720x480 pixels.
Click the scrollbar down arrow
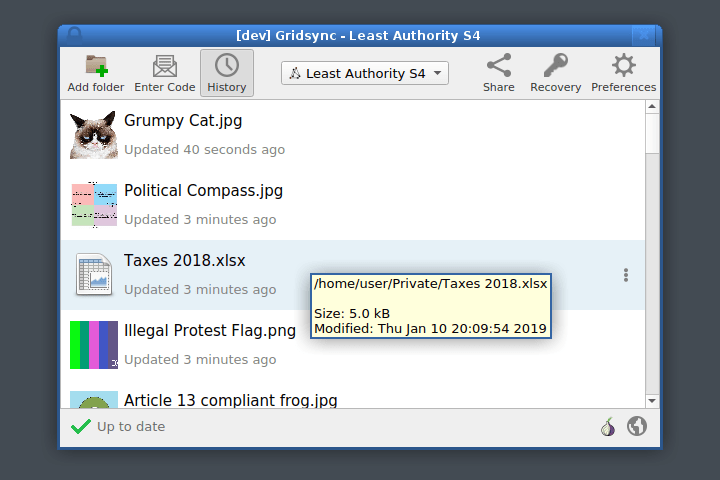652,401
